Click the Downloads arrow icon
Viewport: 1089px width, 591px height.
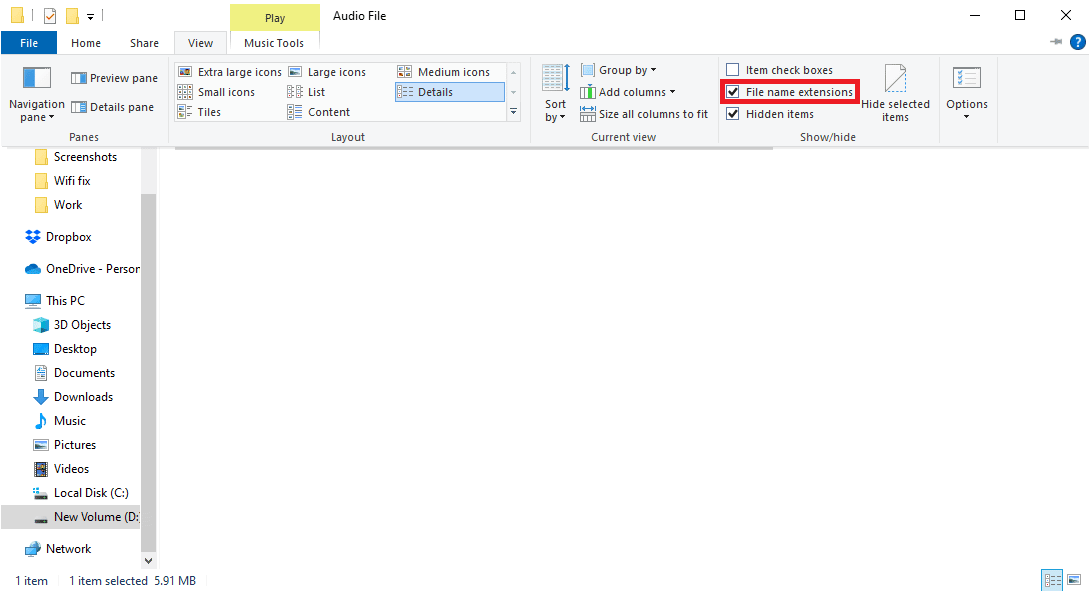pyautogui.click(x=41, y=397)
